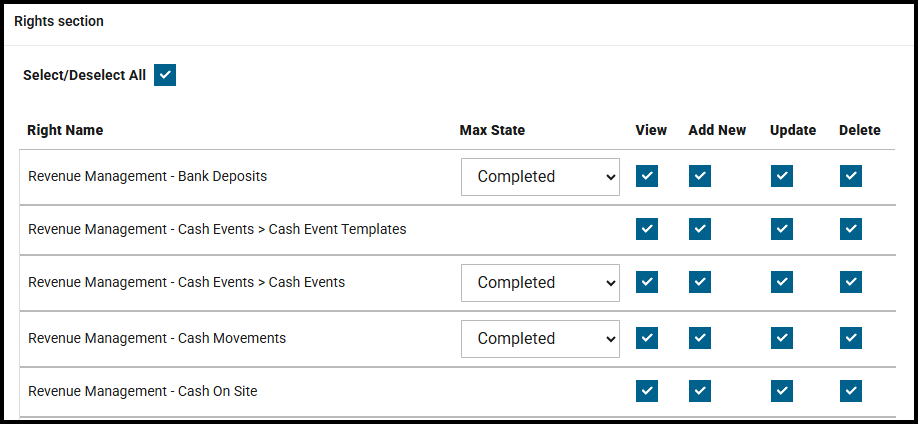Open Max State dropdown for Cash Events
The width and height of the screenshot is (918, 424).
pyautogui.click(x=540, y=283)
